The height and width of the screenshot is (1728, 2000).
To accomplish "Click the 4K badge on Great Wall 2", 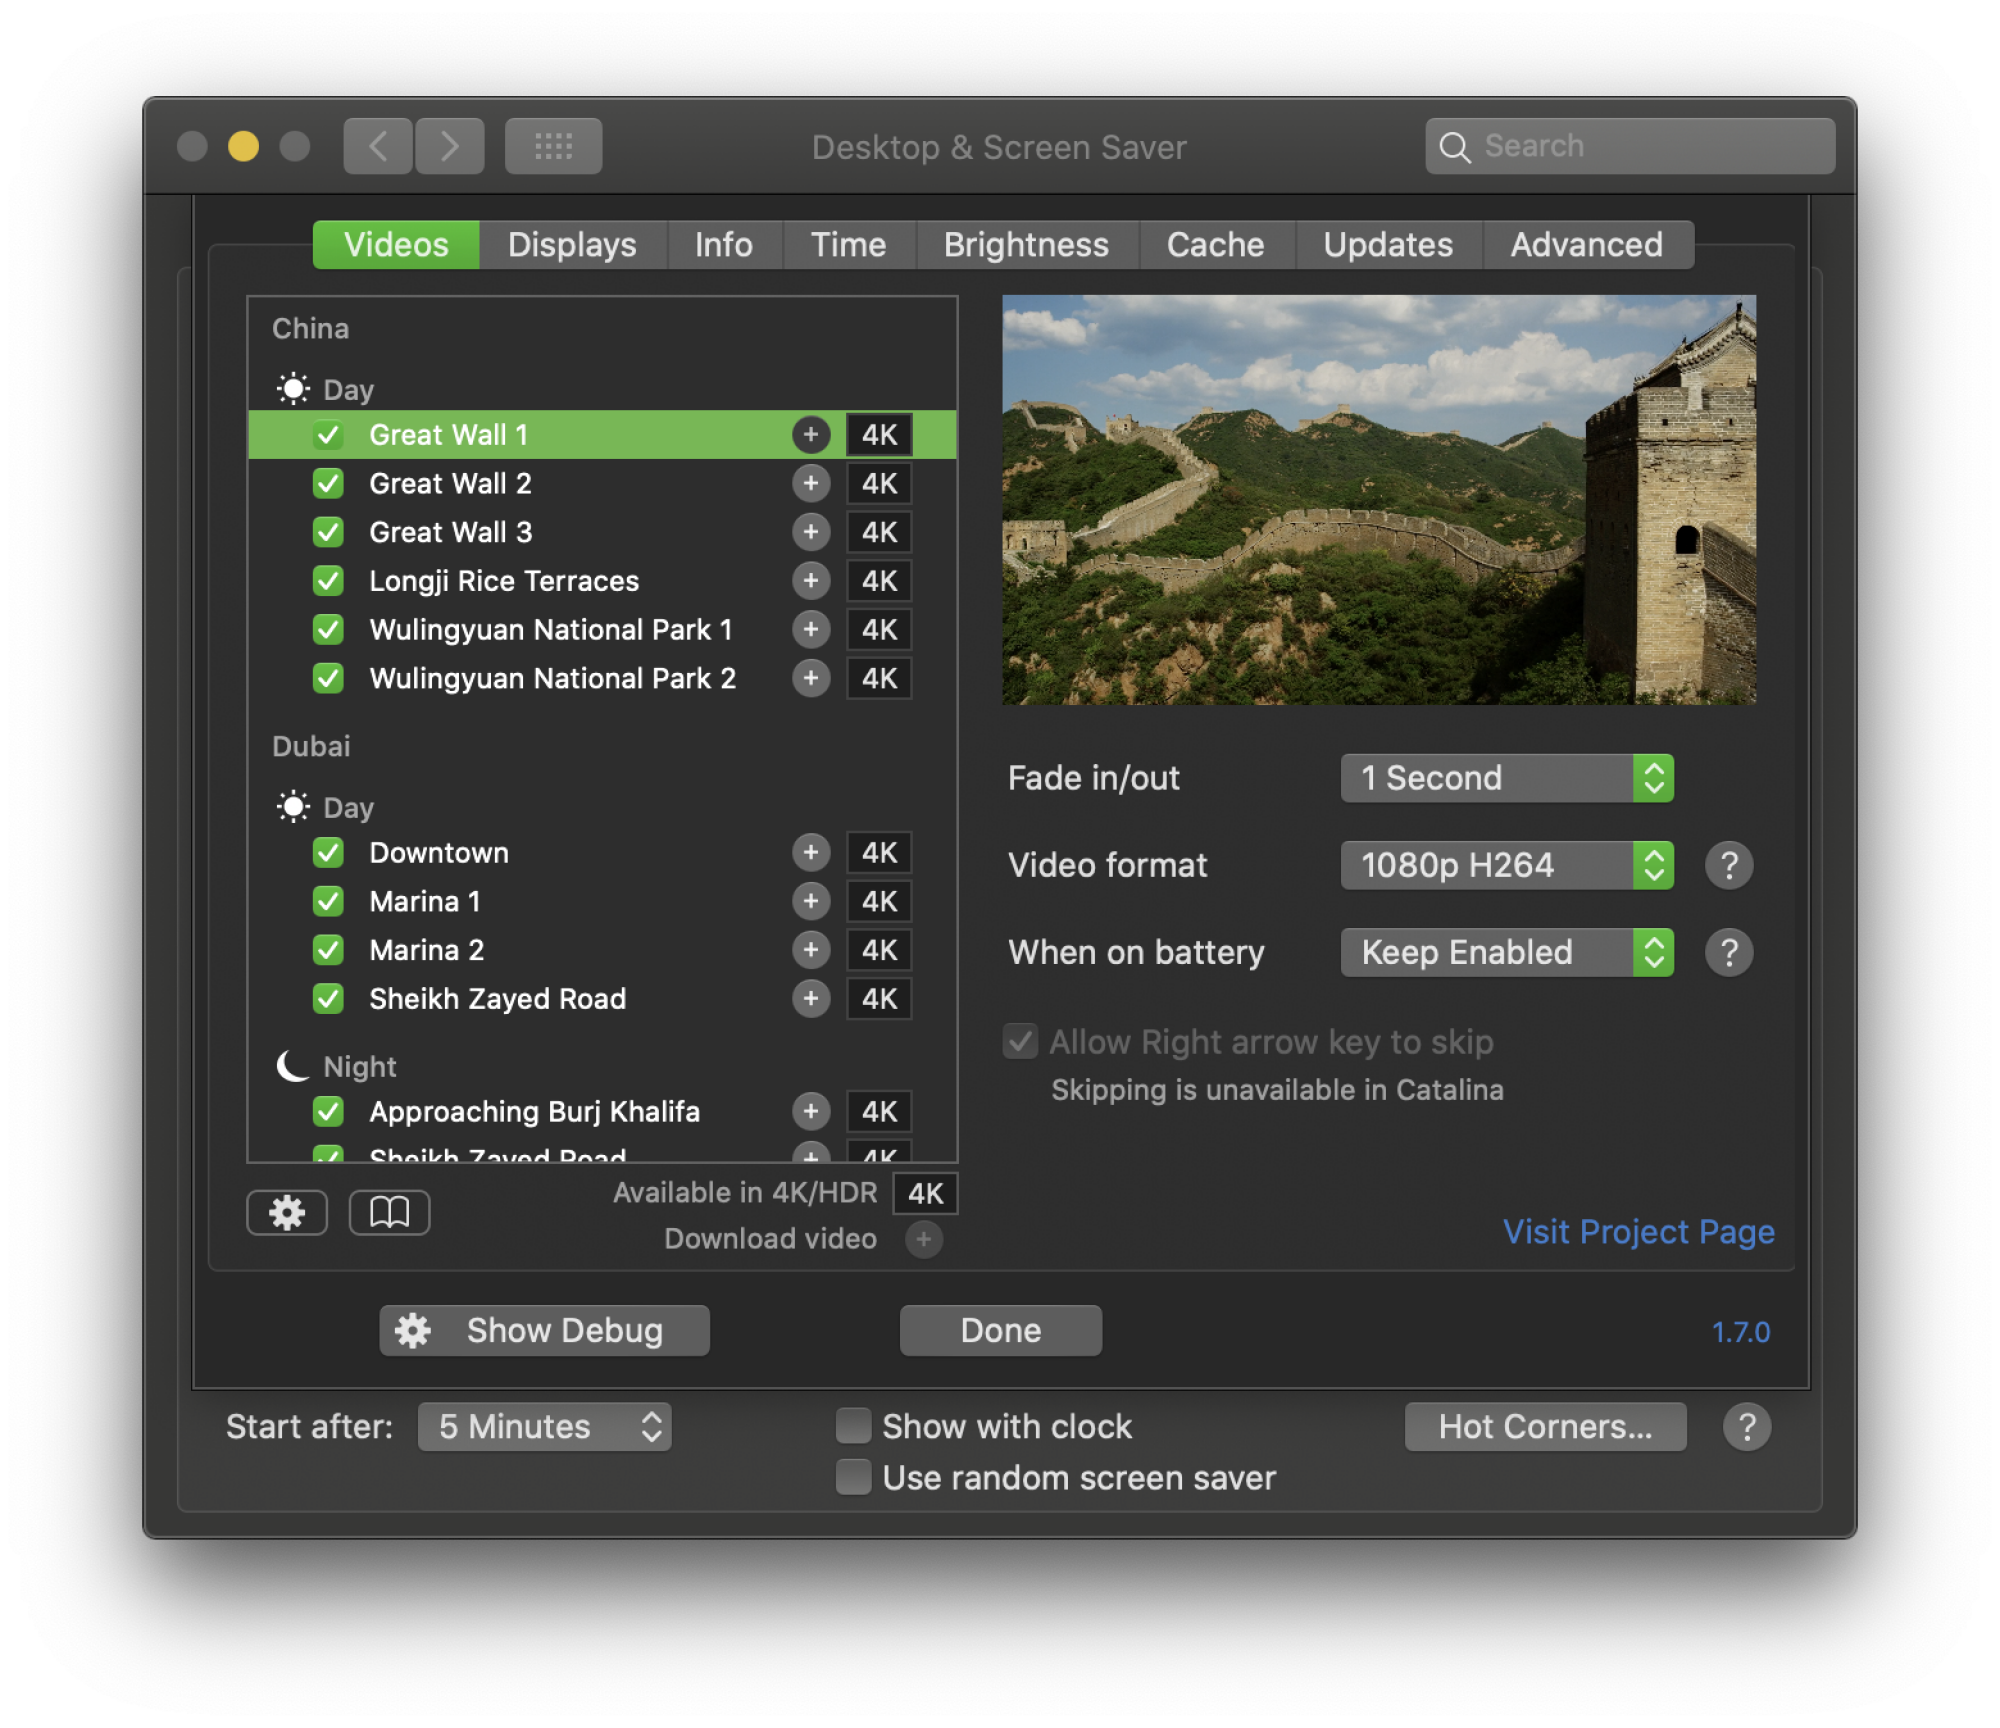I will [x=880, y=484].
